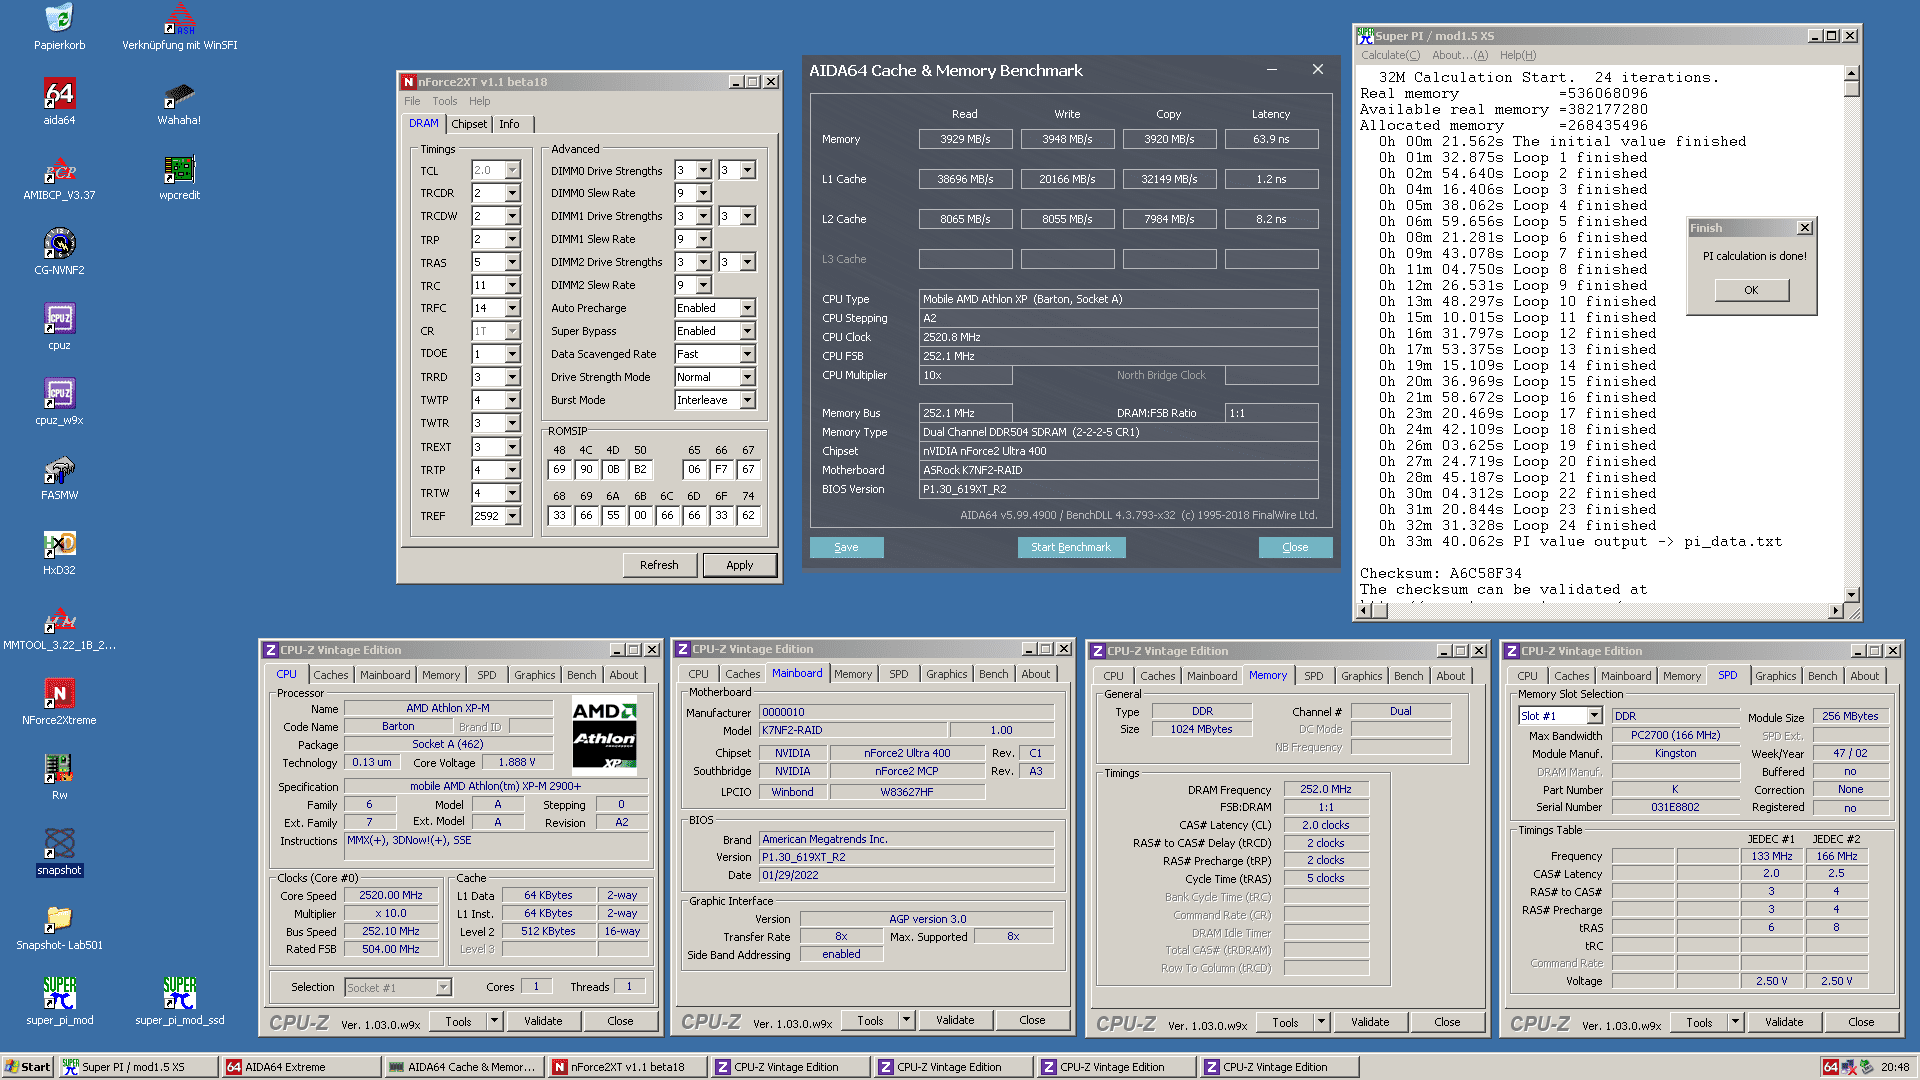Open the Help menu in Super PI
Viewport: 1920px width, 1080px height.
pos(1517,55)
